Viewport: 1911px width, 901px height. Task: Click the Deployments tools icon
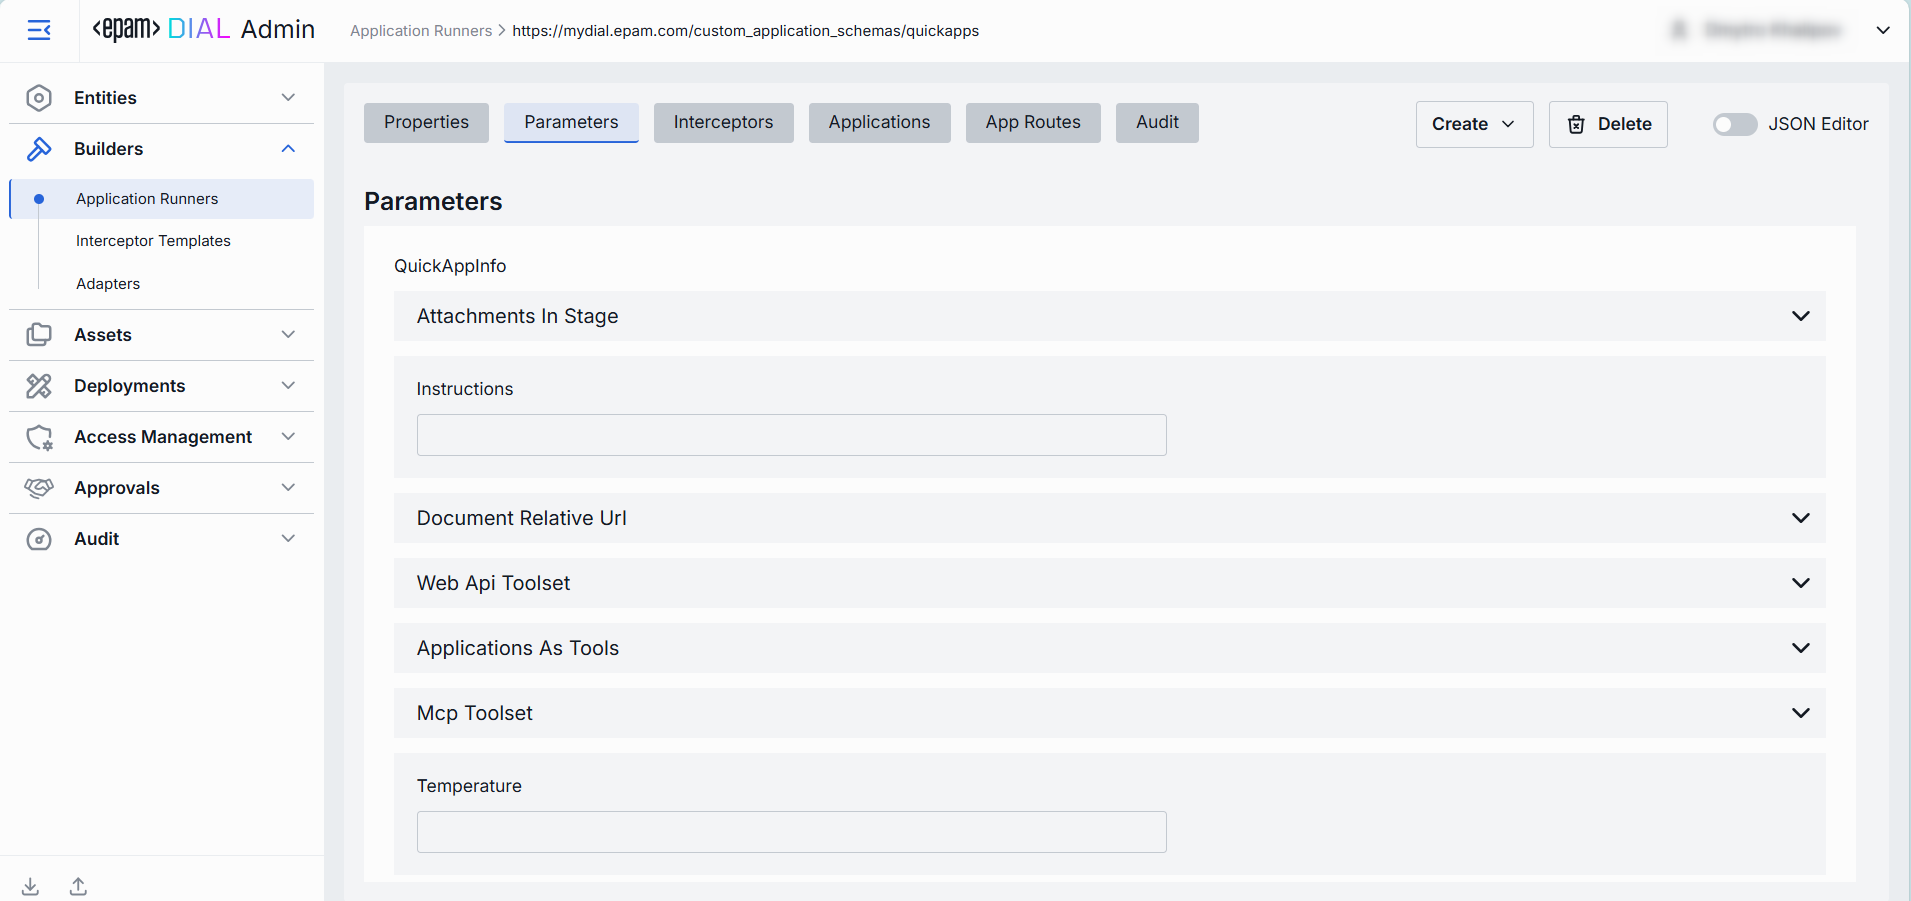[x=39, y=386]
